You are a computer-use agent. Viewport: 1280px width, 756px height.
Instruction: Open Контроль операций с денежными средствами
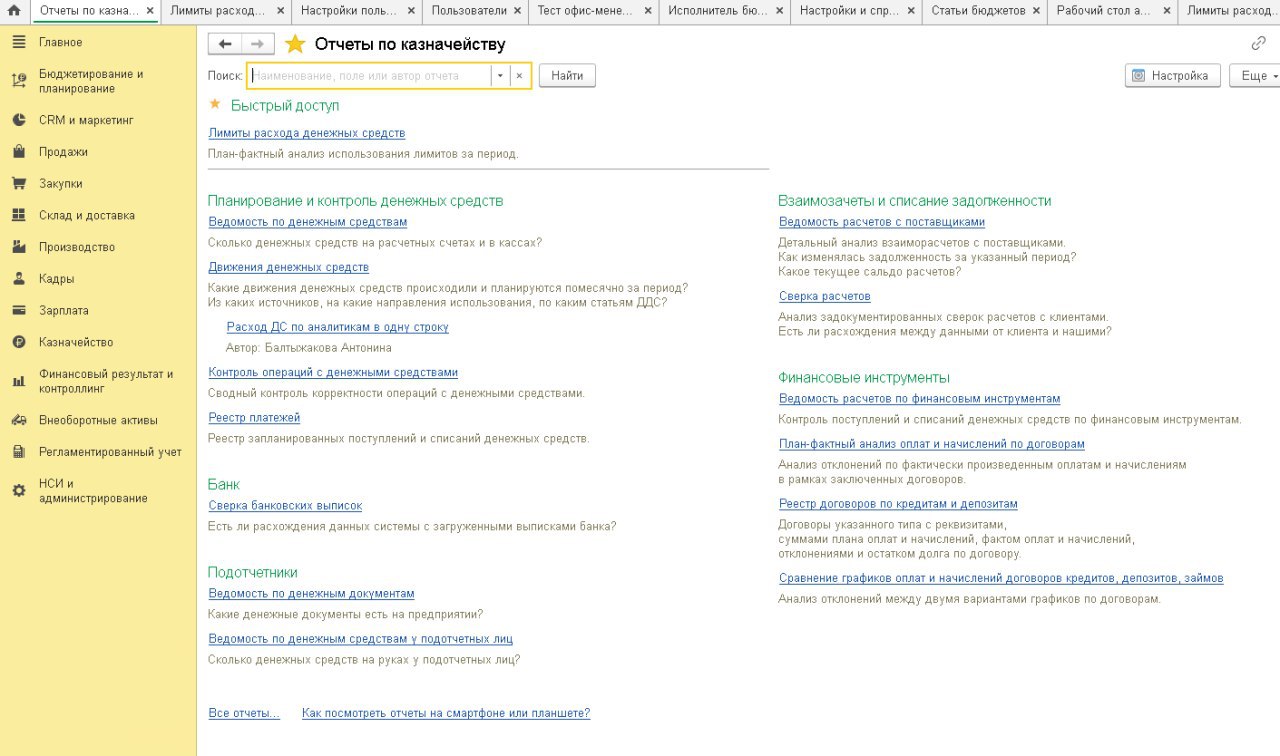point(333,372)
